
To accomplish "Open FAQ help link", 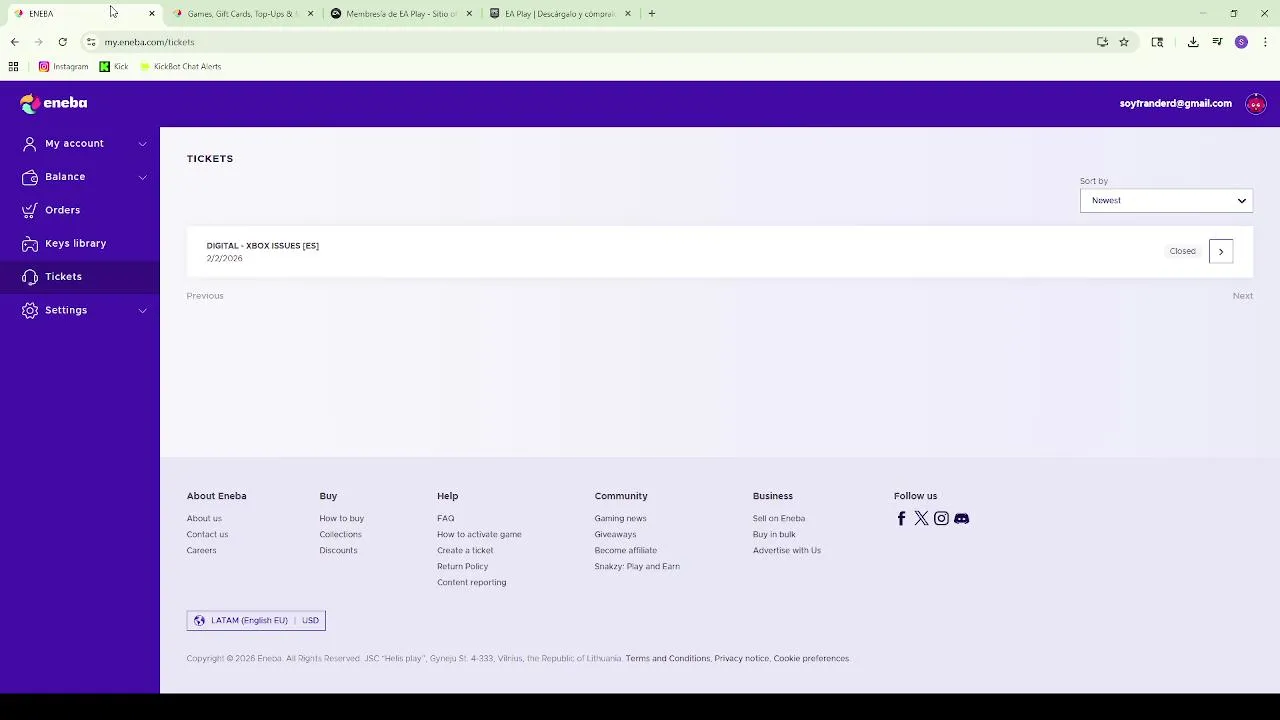I will coord(445,518).
